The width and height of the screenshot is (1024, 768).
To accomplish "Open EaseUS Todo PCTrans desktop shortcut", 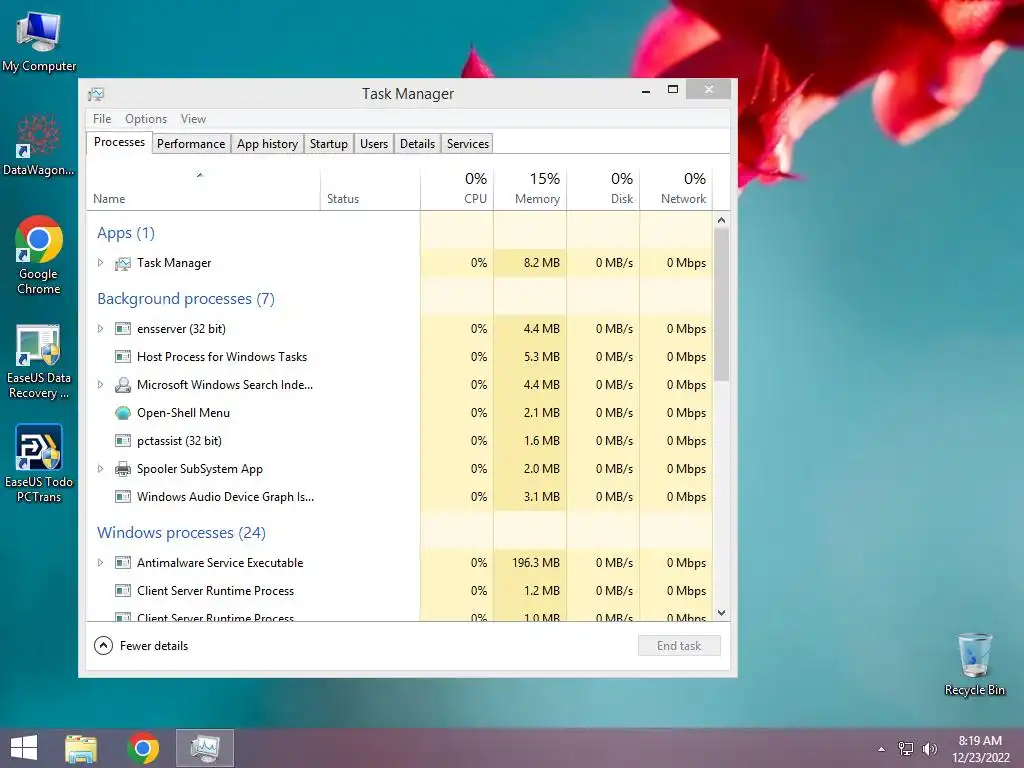I will click(39, 464).
